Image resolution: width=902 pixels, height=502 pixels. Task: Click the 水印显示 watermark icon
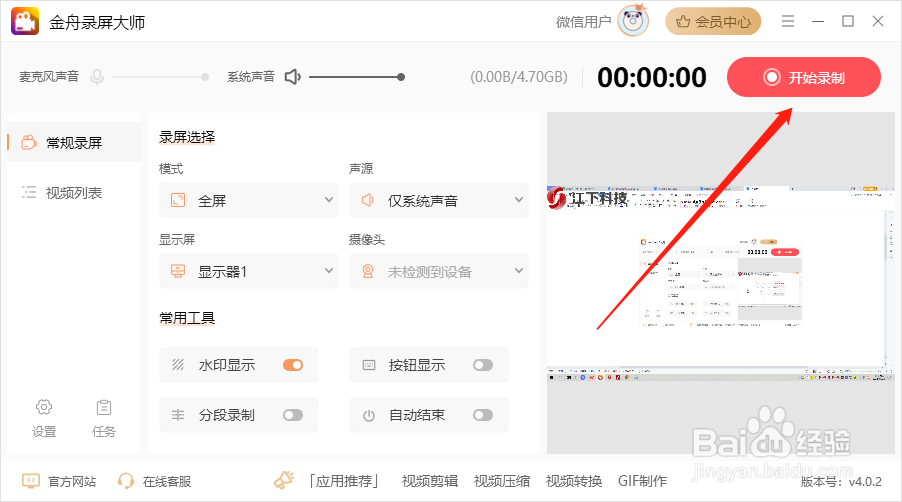(x=178, y=365)
